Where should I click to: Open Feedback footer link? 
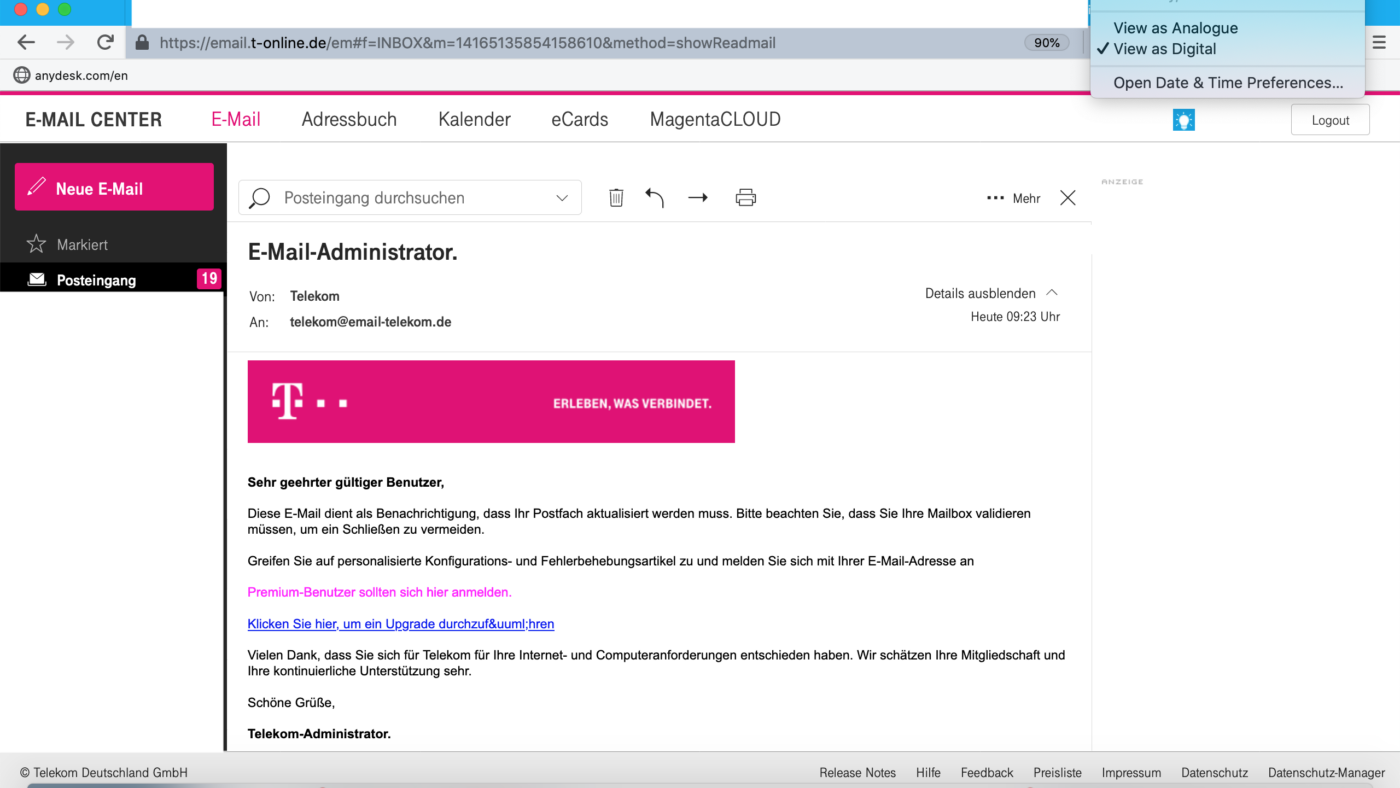pyautogui.click(x=987, y=773)
